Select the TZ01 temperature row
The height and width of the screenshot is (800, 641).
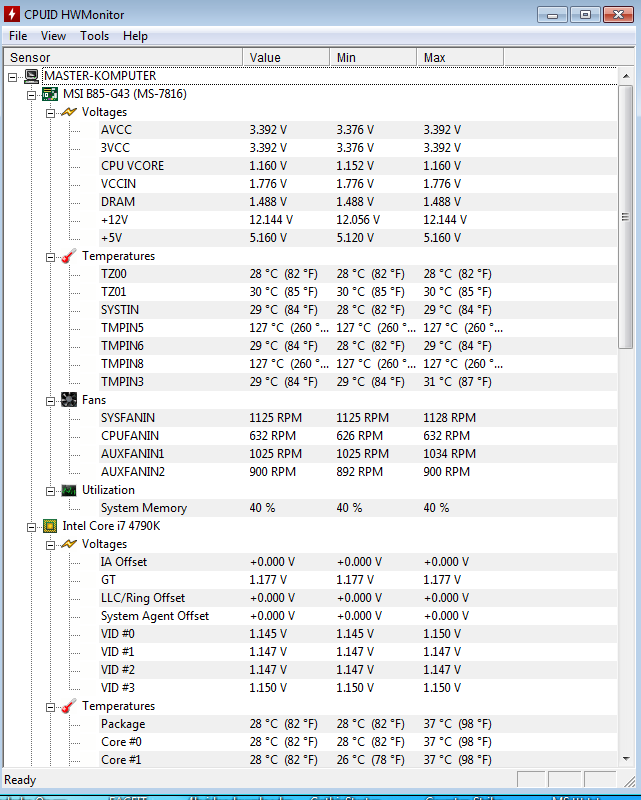point(358,292)
